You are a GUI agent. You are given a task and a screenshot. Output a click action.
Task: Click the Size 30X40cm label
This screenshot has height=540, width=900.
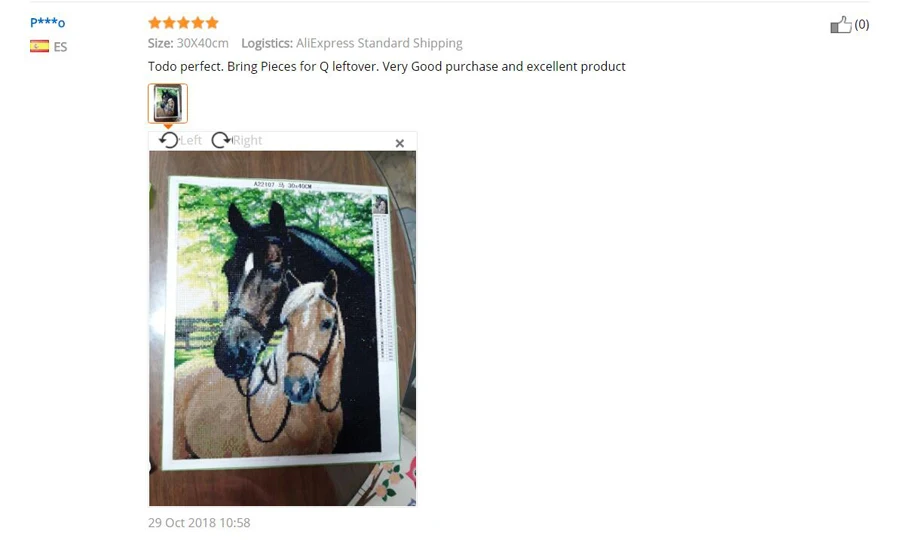(188, 43)
